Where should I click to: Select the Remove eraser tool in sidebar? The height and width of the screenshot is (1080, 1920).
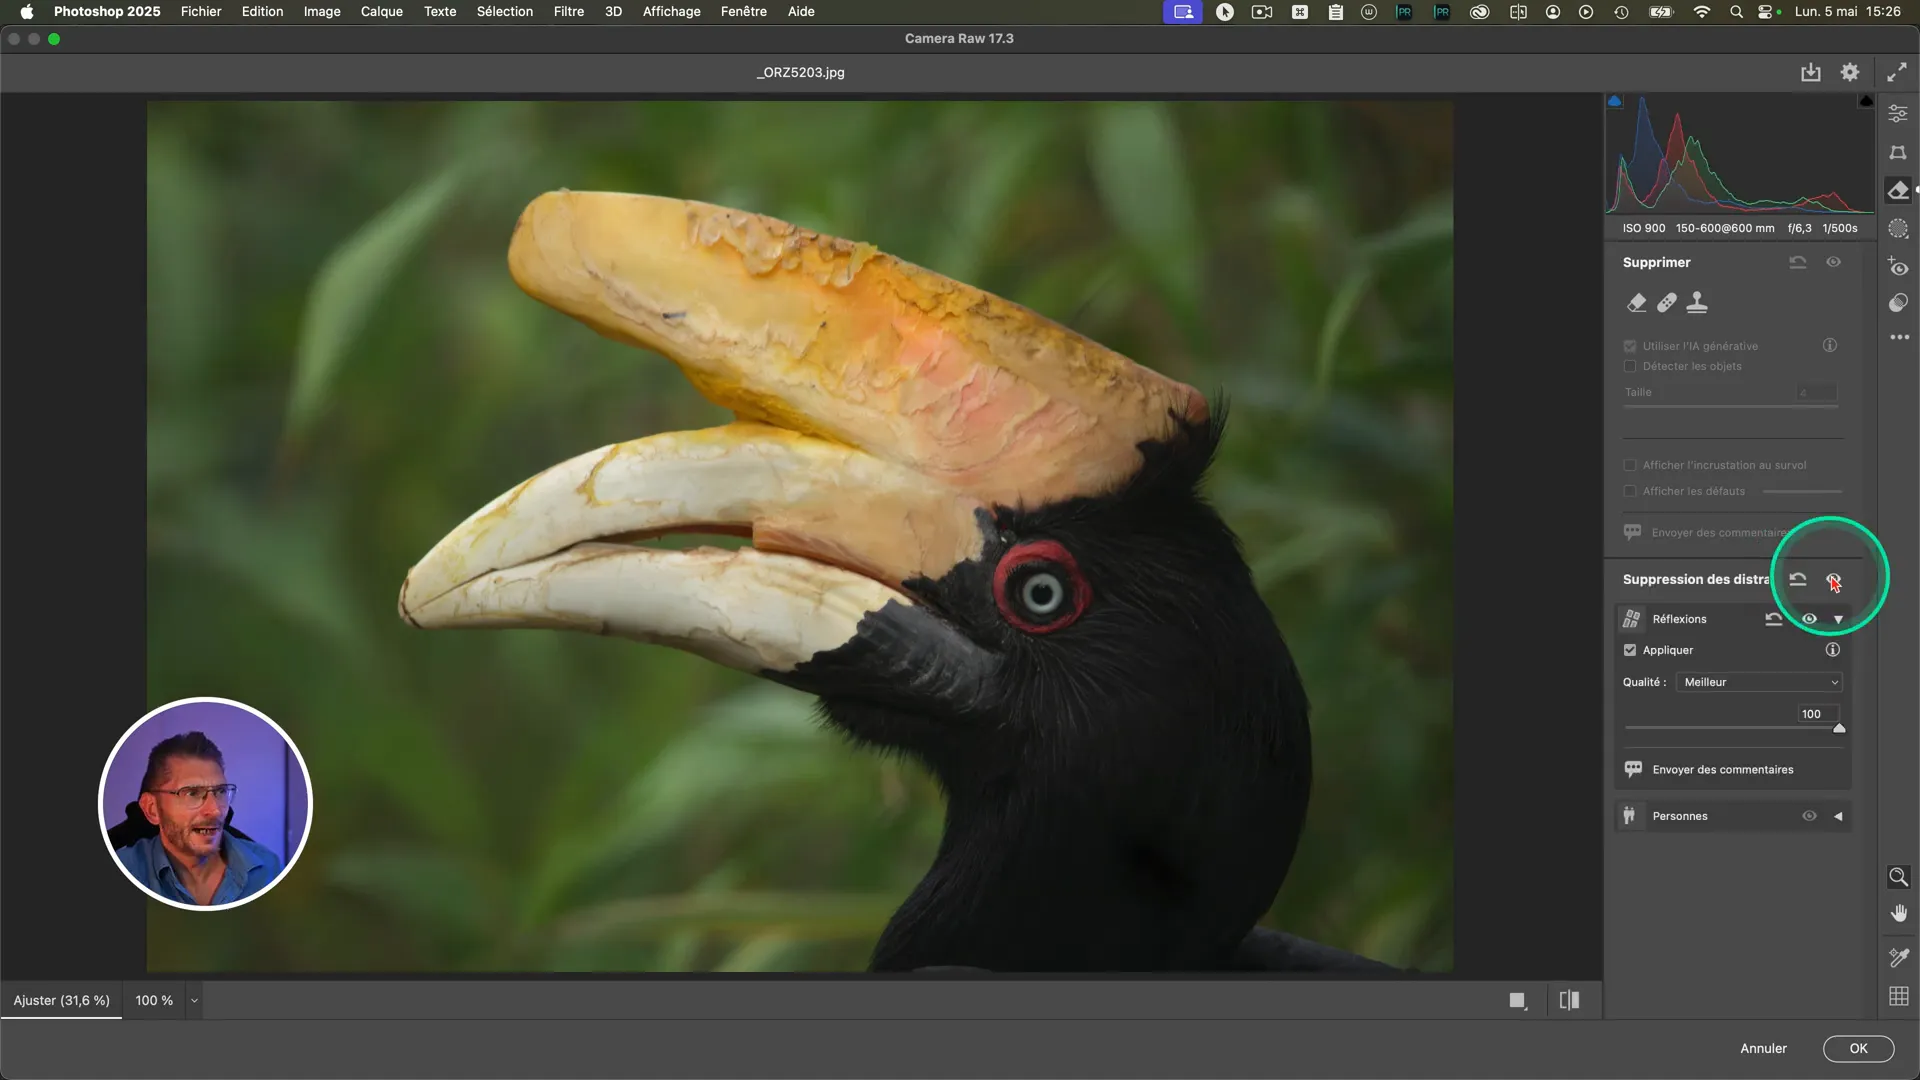[x=1898, y=190]
